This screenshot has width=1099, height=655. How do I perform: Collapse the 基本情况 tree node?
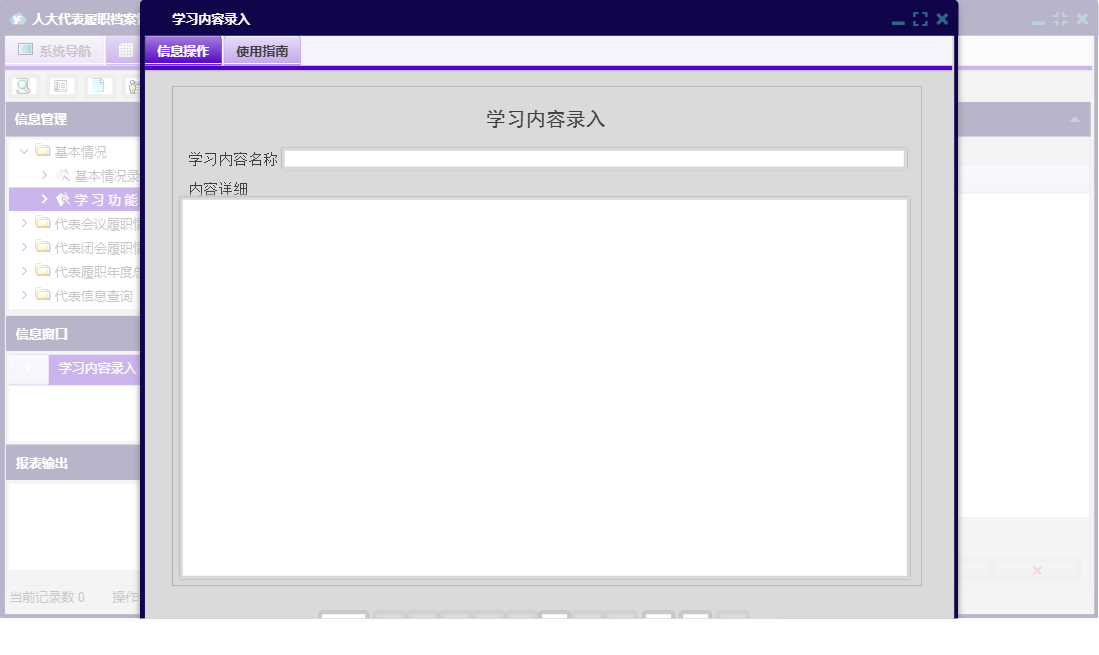(x=24, y=151)
